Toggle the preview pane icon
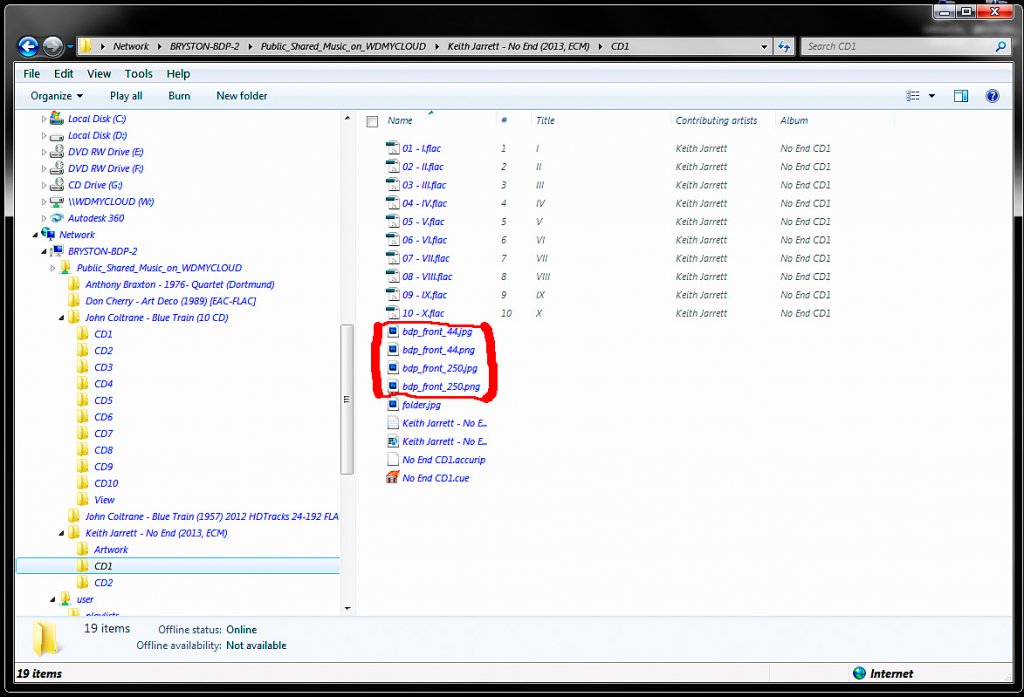Screen dimensions: 1024x697 click(x=961, y=96)
